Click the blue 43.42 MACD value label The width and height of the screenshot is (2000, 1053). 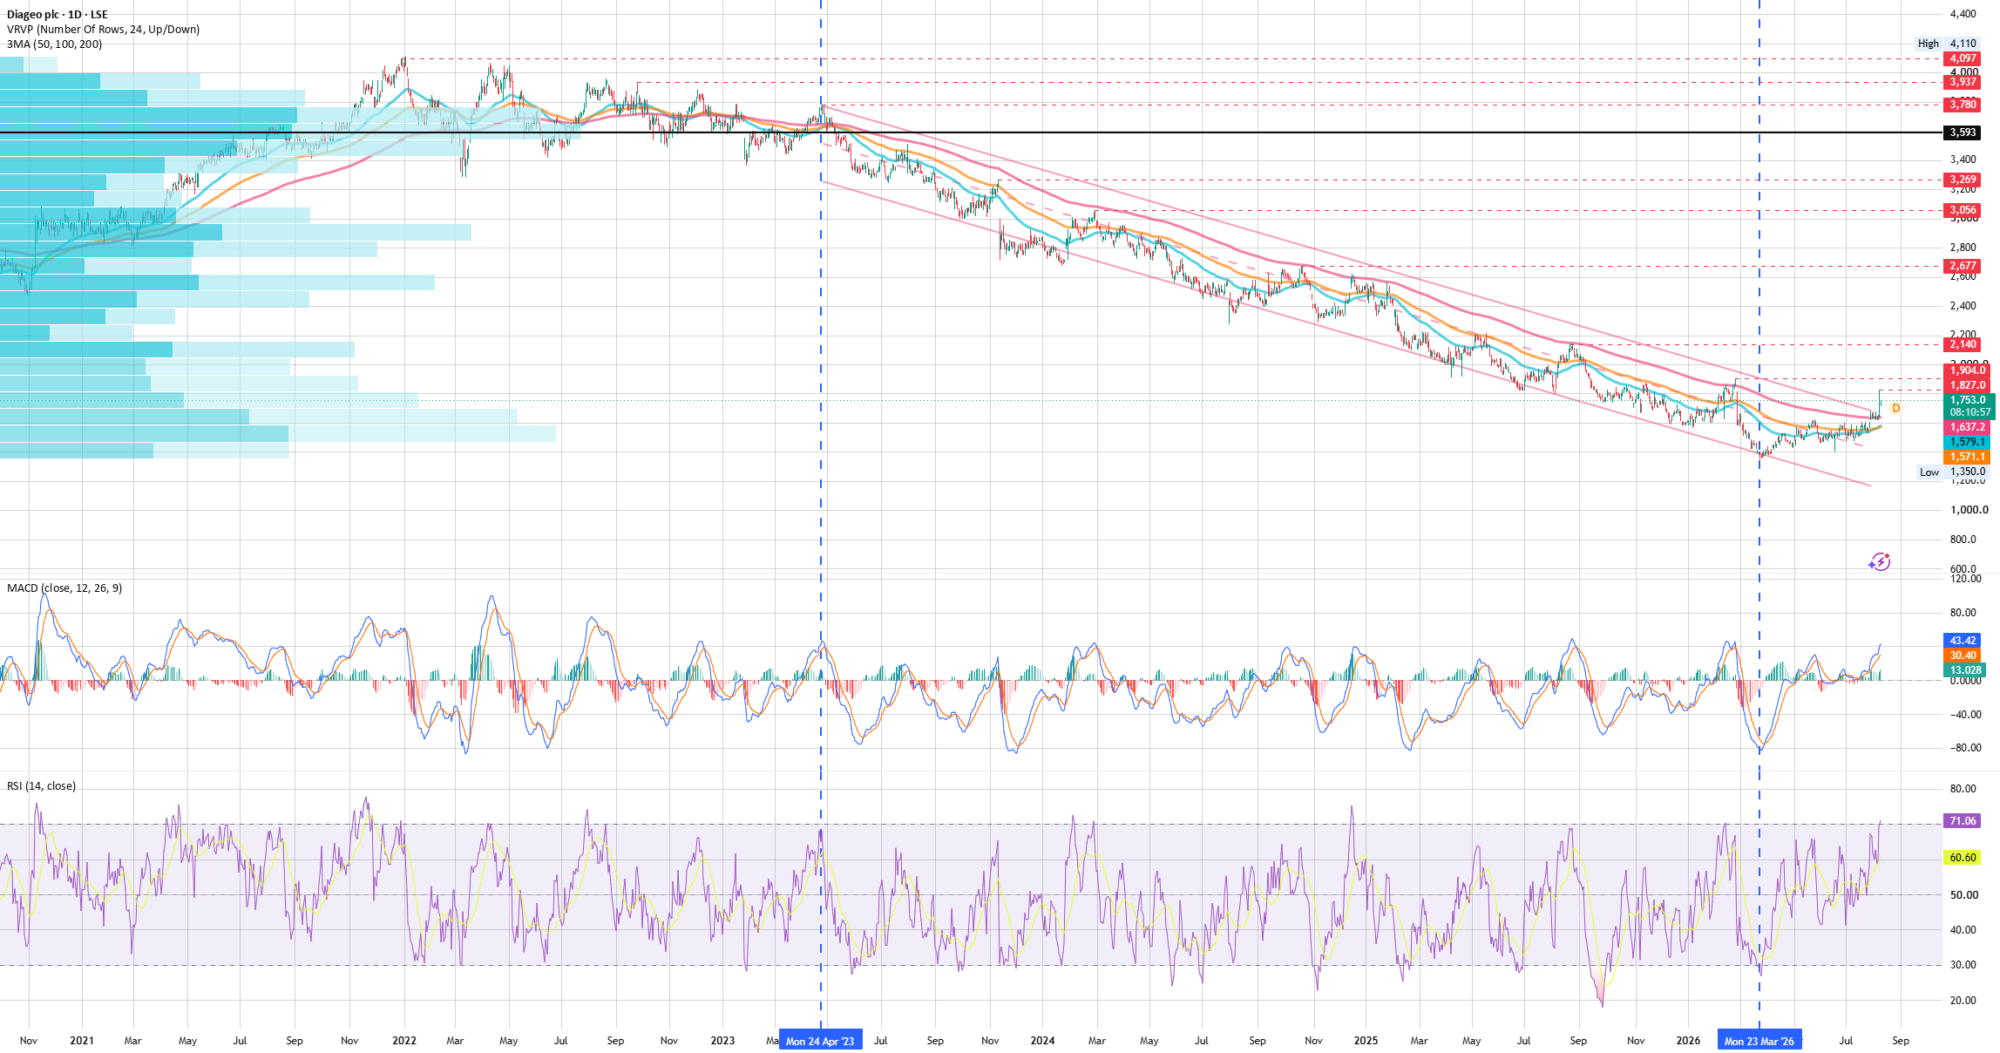[1963, 640]
